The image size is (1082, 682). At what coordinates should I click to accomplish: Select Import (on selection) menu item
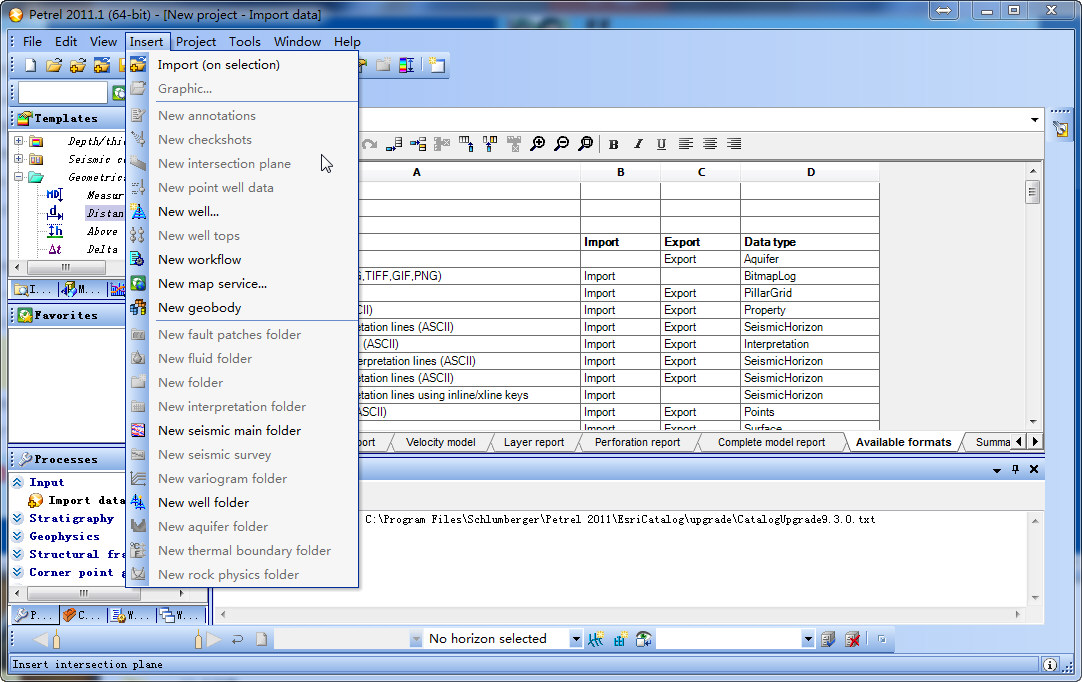pyautogui.click(x=242, y=65)
